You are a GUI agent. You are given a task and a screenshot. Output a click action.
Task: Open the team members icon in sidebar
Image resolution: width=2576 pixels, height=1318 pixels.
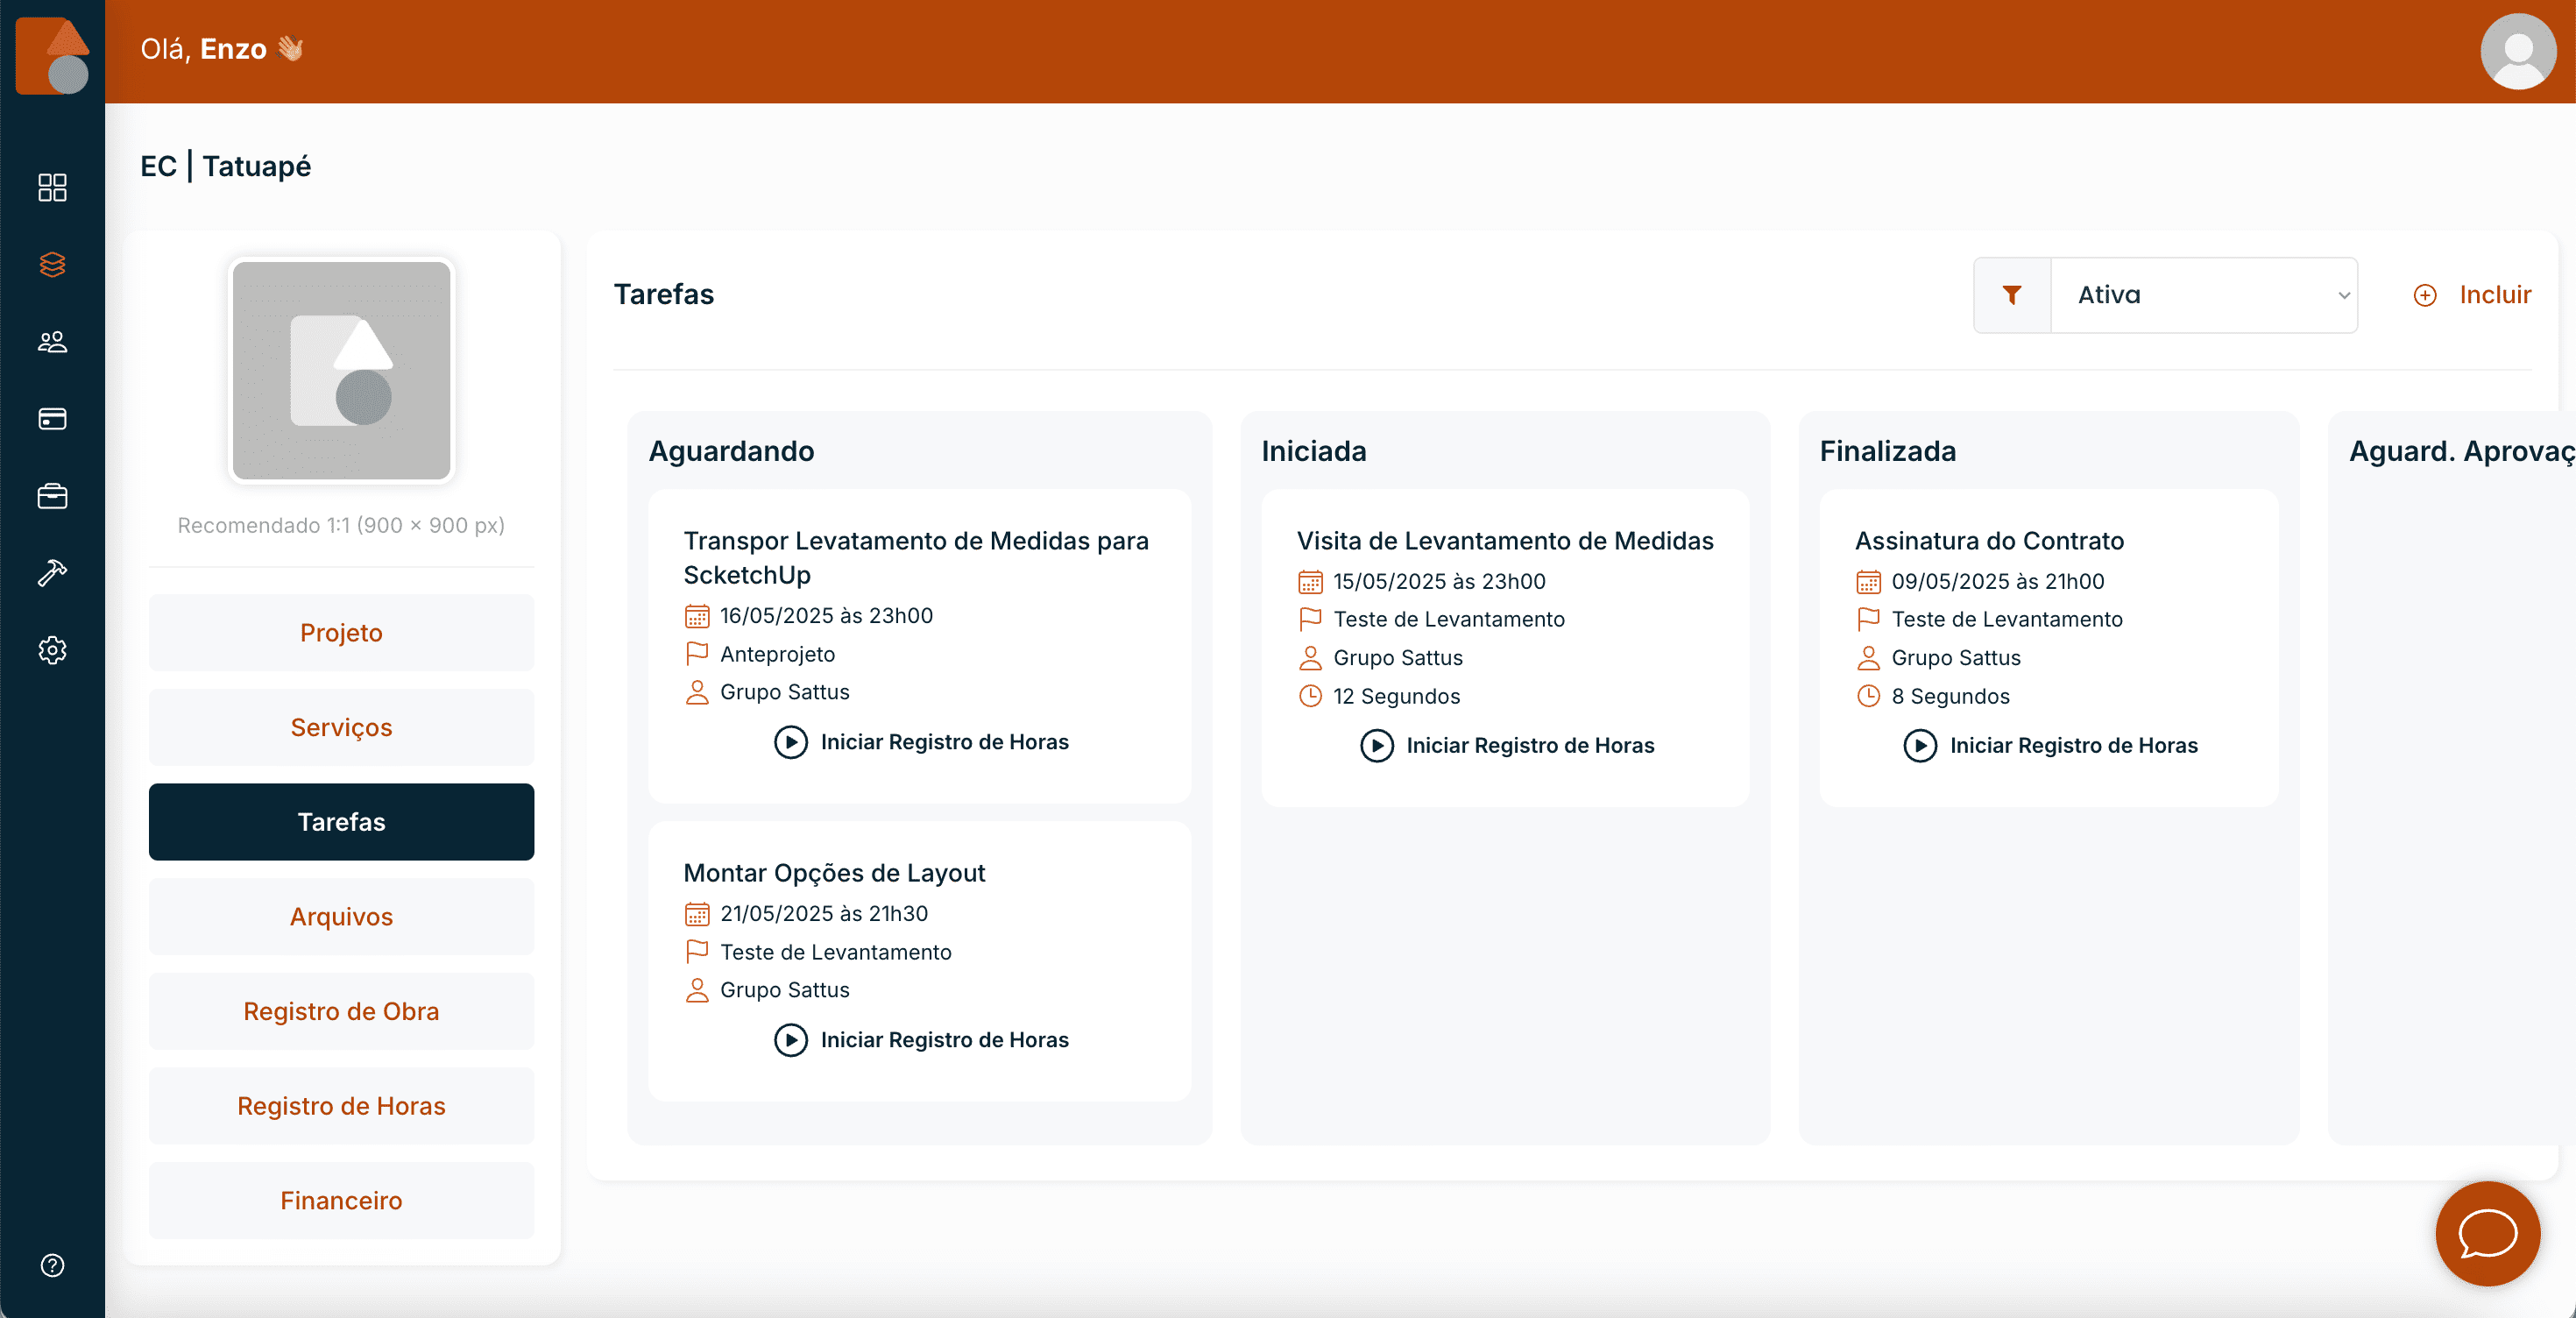pyautogui.click(x=52, y=342)
